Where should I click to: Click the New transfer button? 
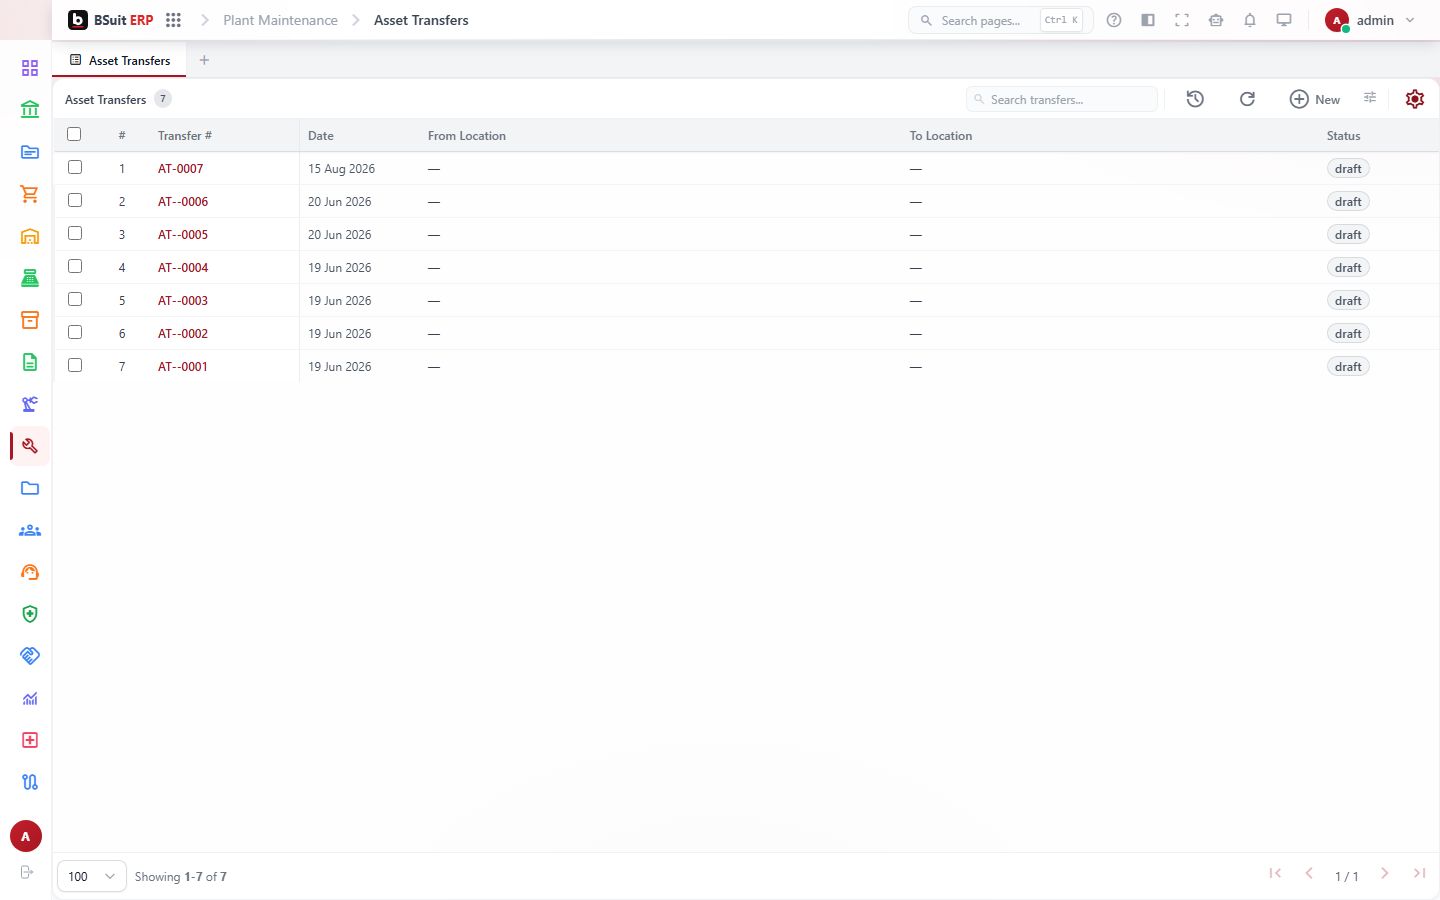tap(1314, 99)
